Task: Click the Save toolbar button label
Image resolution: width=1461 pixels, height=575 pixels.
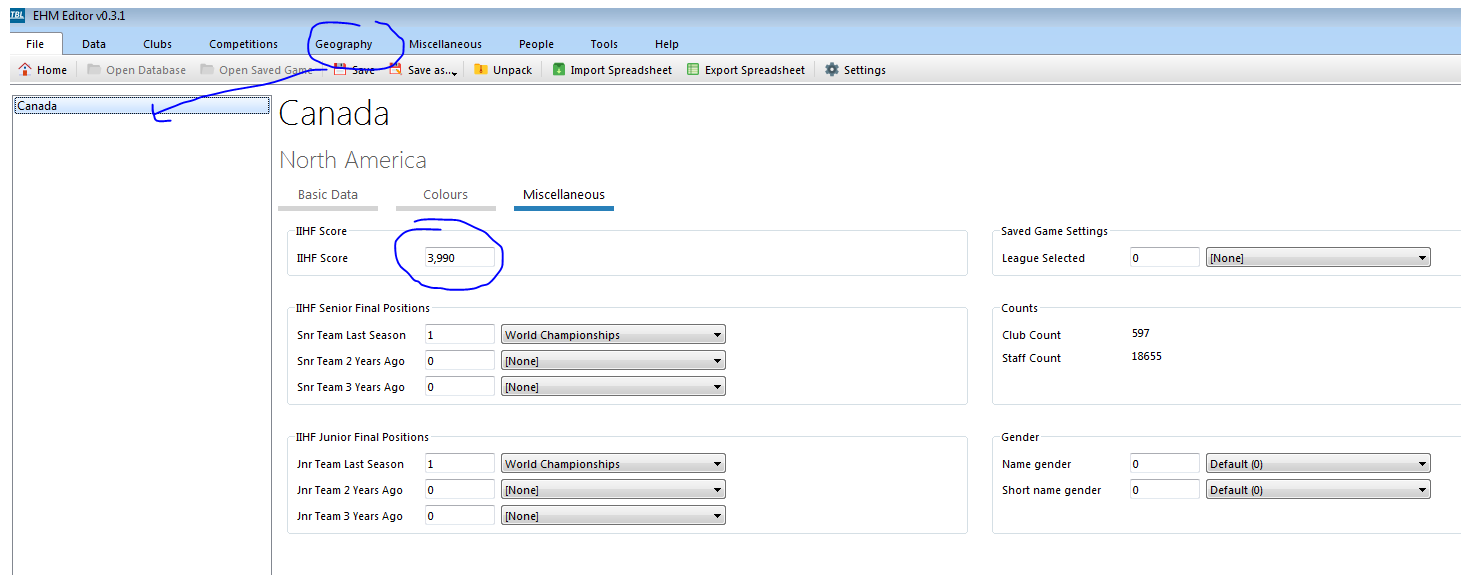Action: click(x=363, y=70)
